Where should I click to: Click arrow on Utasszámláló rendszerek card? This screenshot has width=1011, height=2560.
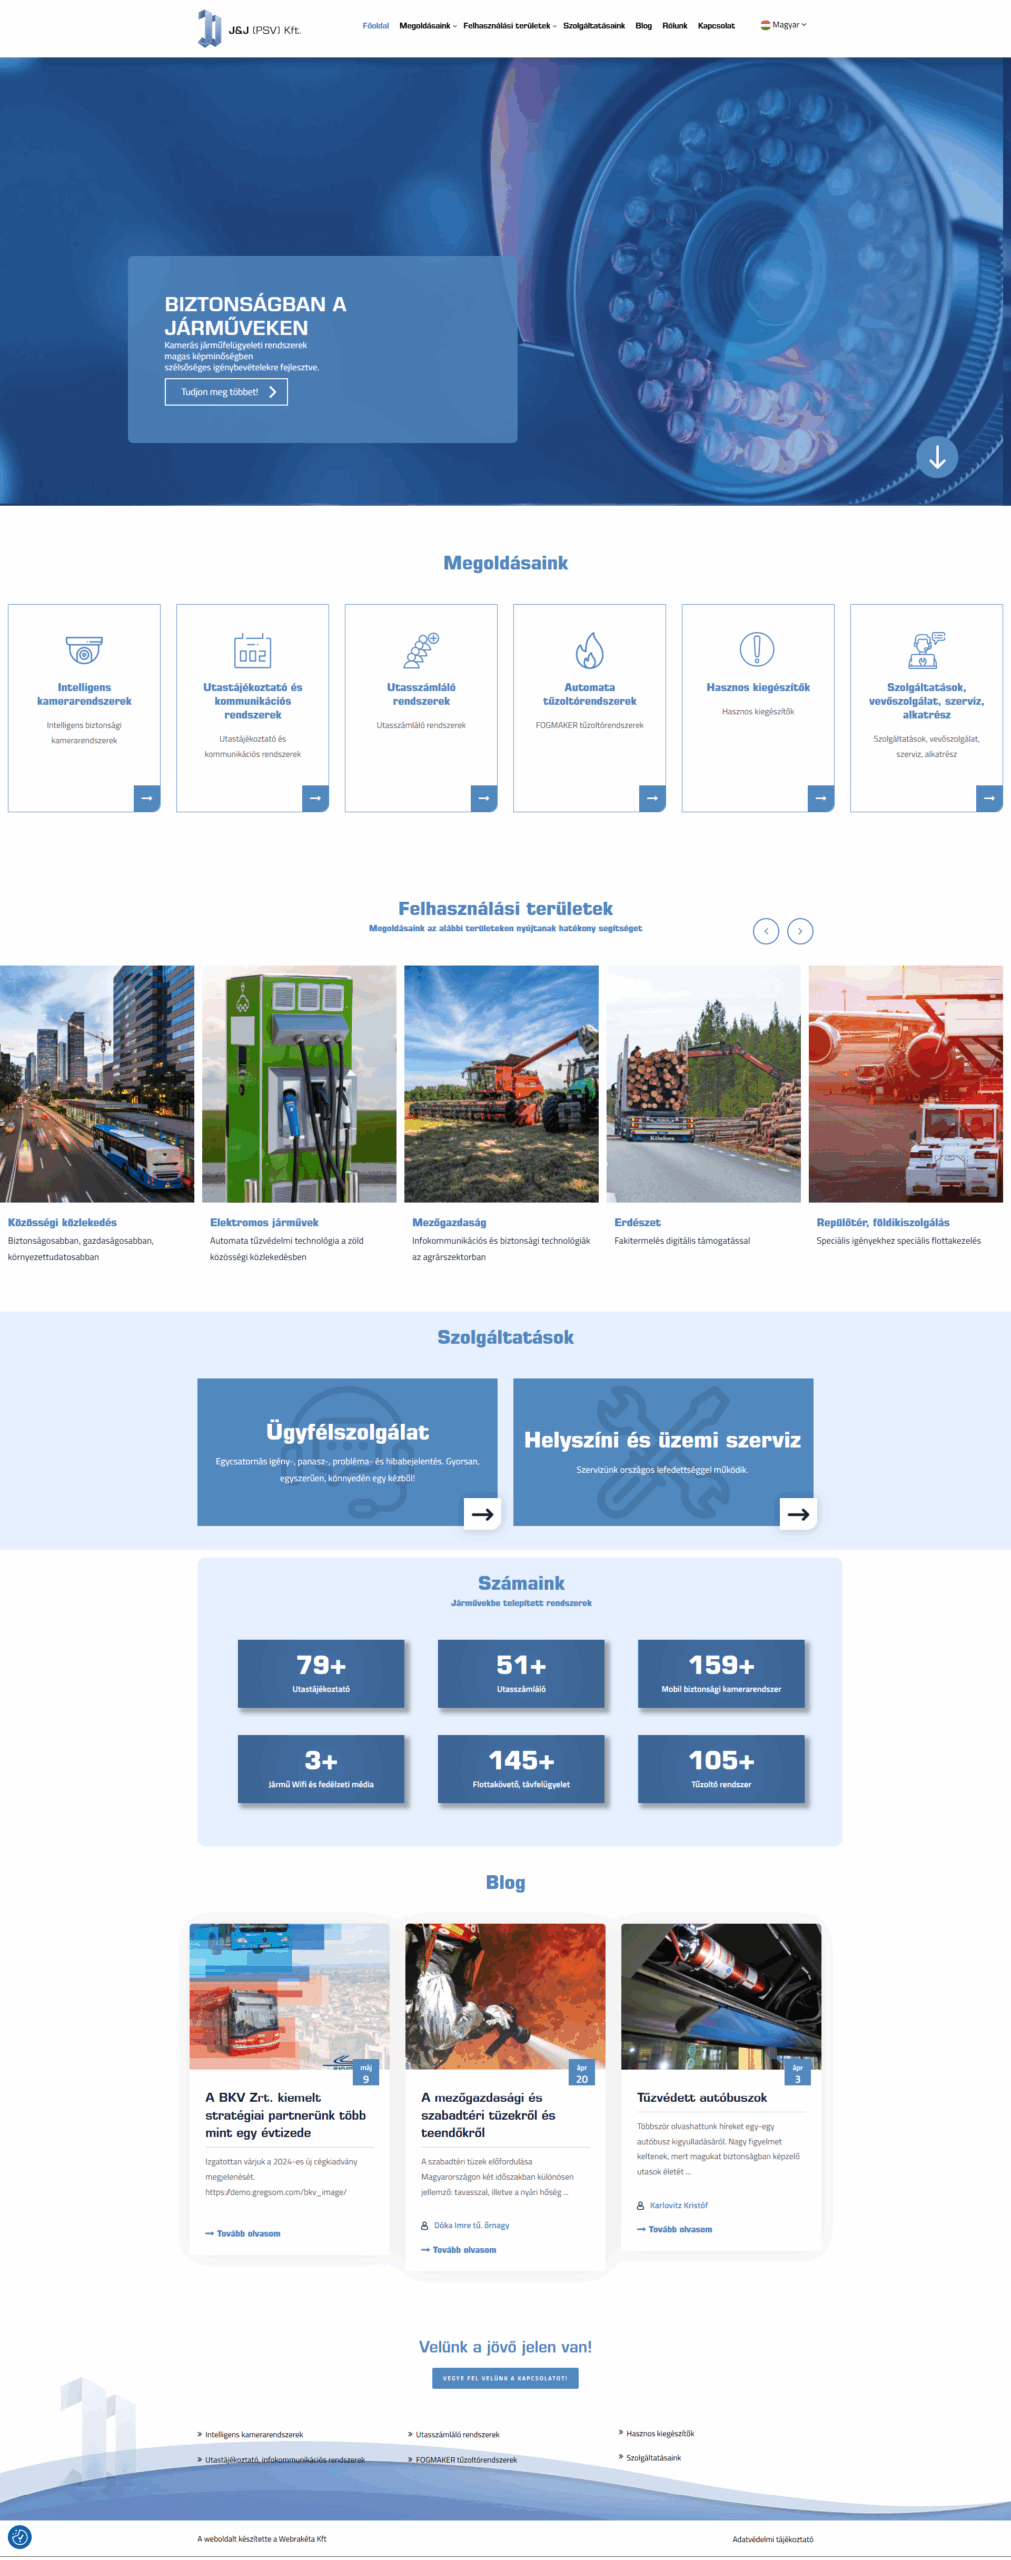tap(484, 798)
